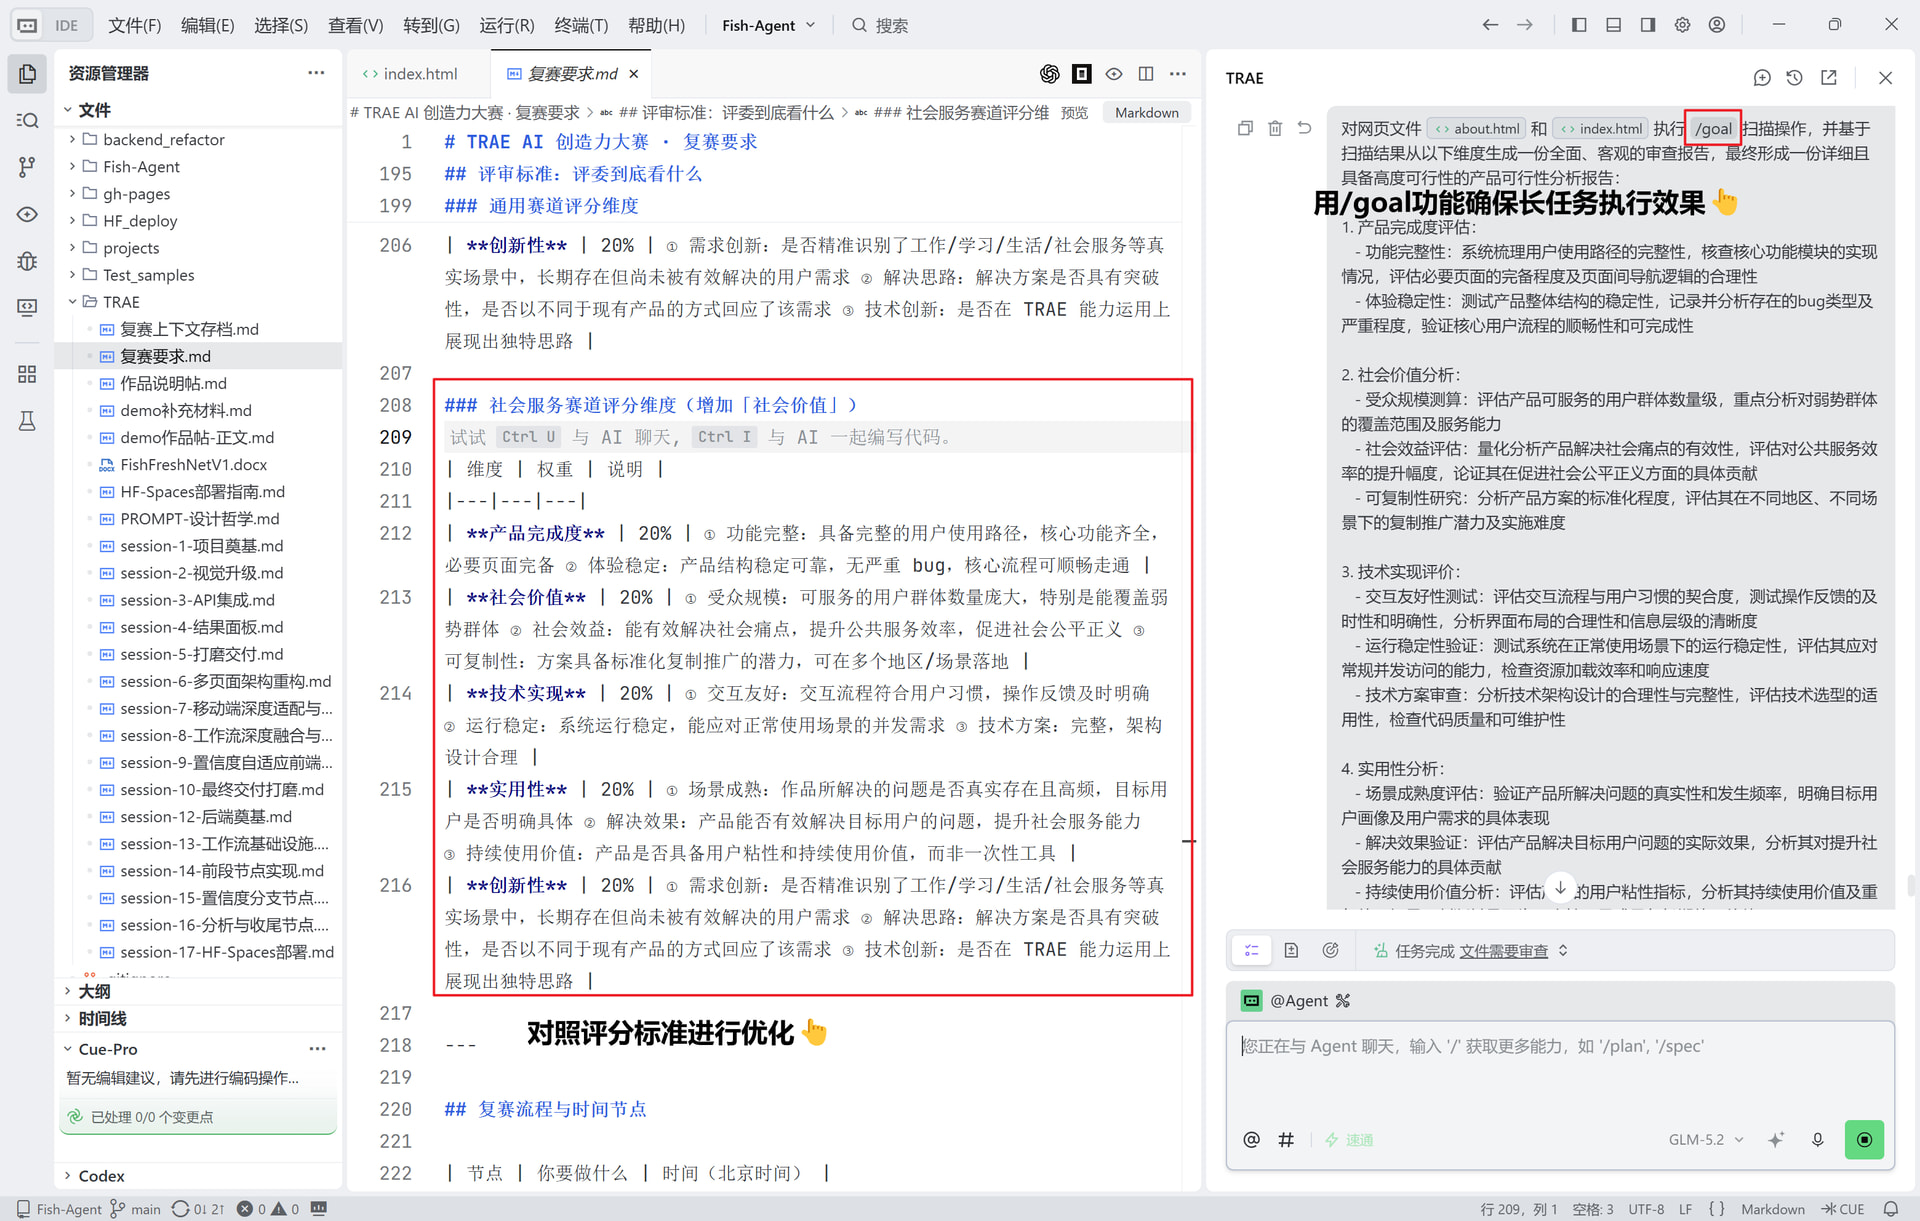The height and width of the screenshot is (1221, 1920).
Task: Toggle the right secondary sidebar layout
Action: coord(1648,25)
